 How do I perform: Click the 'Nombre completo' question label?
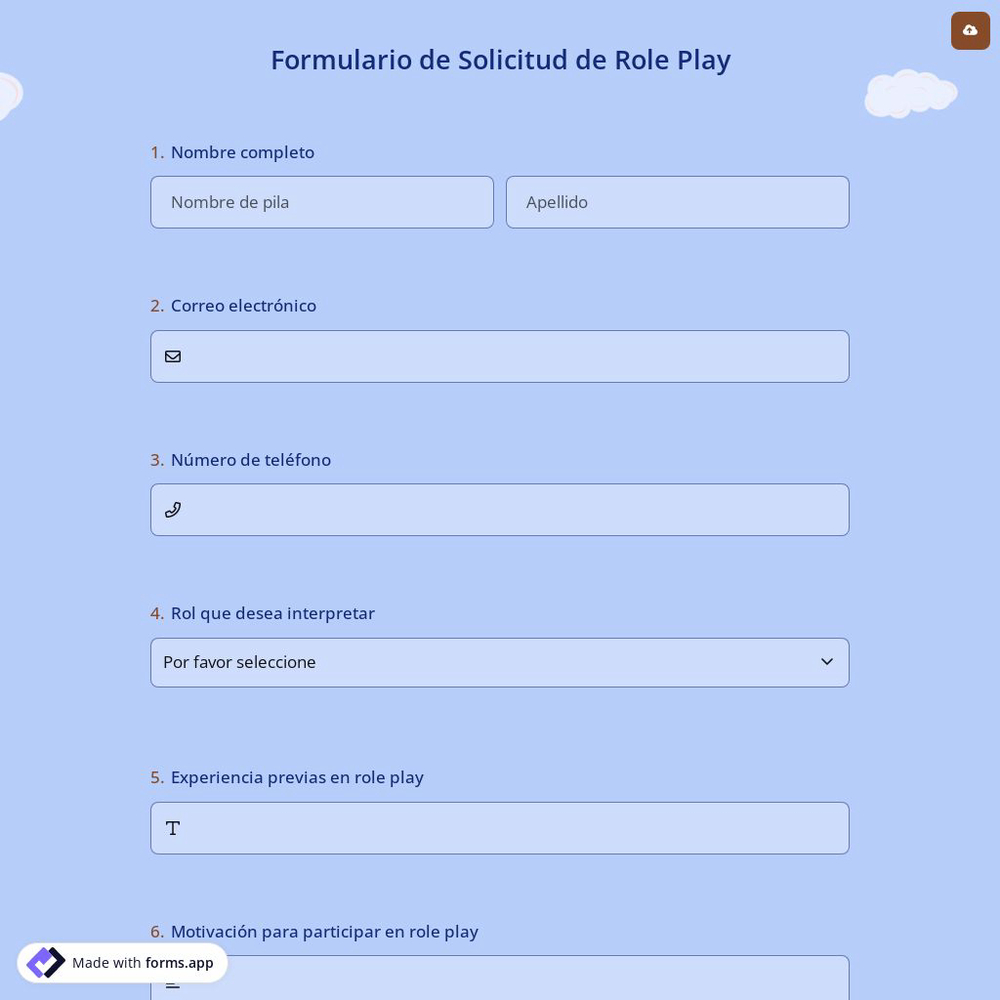pyautogui.click(x=242, y=152)
